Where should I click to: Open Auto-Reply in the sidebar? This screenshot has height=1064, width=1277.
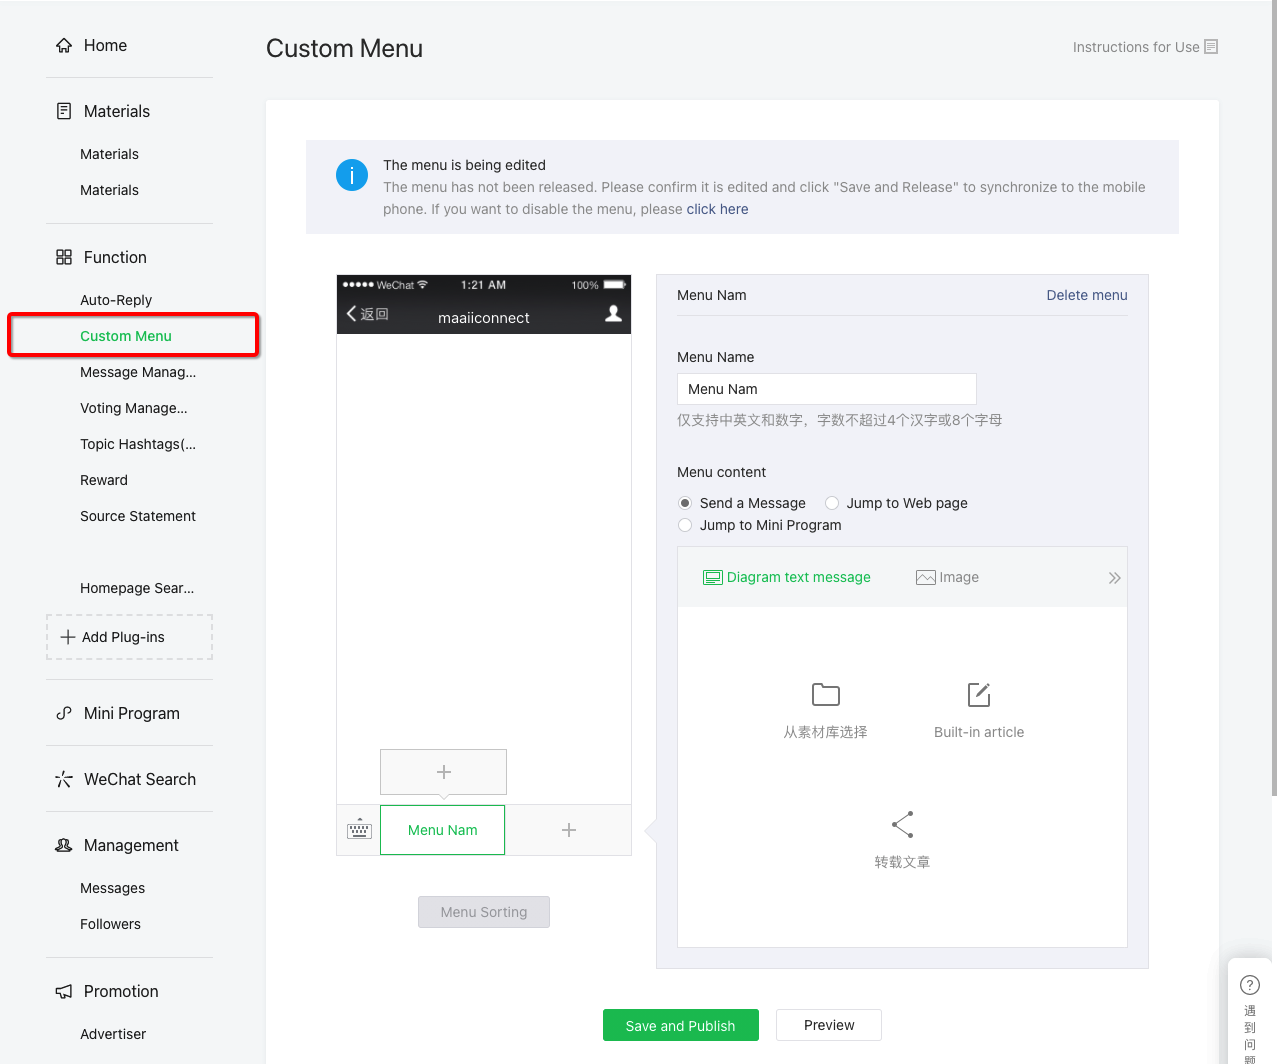pyautogui.click(x=116, y=300)
